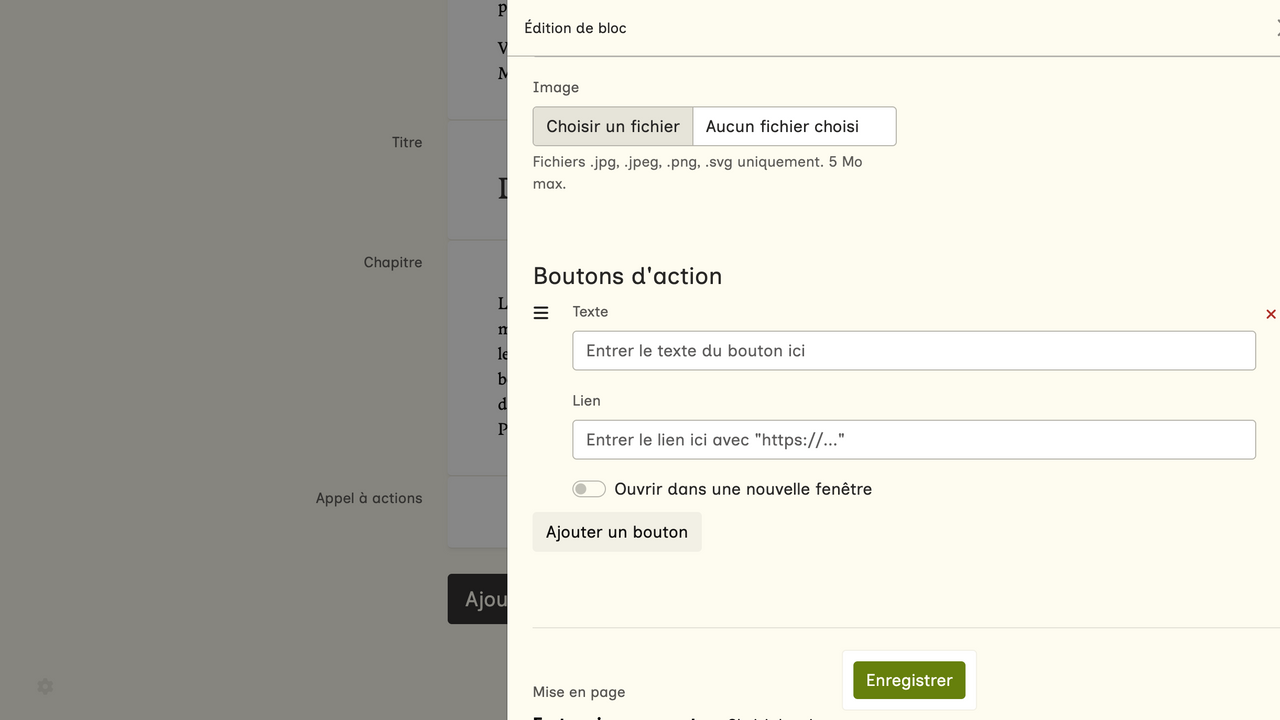Grab the drag handle of the action button row

(541, 313)
